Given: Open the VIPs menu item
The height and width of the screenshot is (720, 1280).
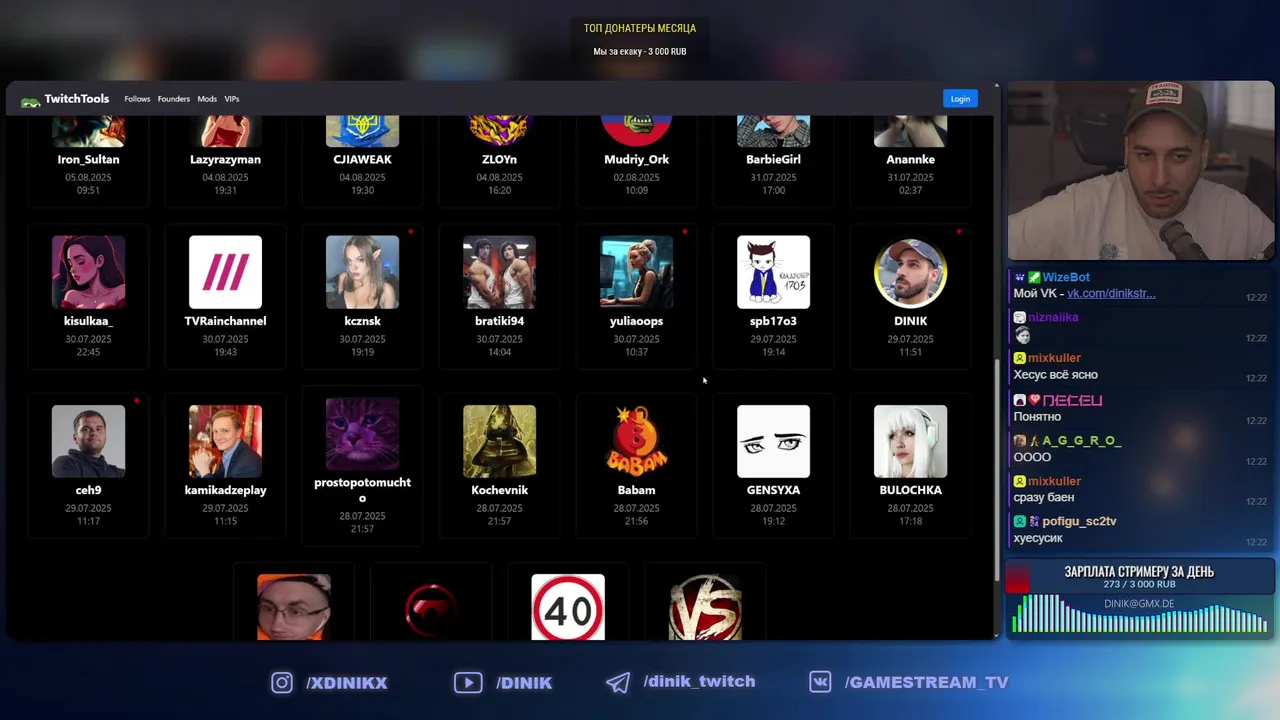Looking at the screenshot, I should (232, 99).
